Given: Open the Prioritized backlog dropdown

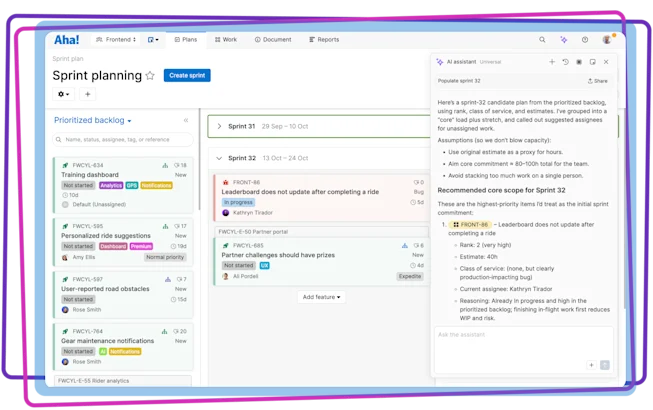Looking at the screenshot, I should 92,120.
